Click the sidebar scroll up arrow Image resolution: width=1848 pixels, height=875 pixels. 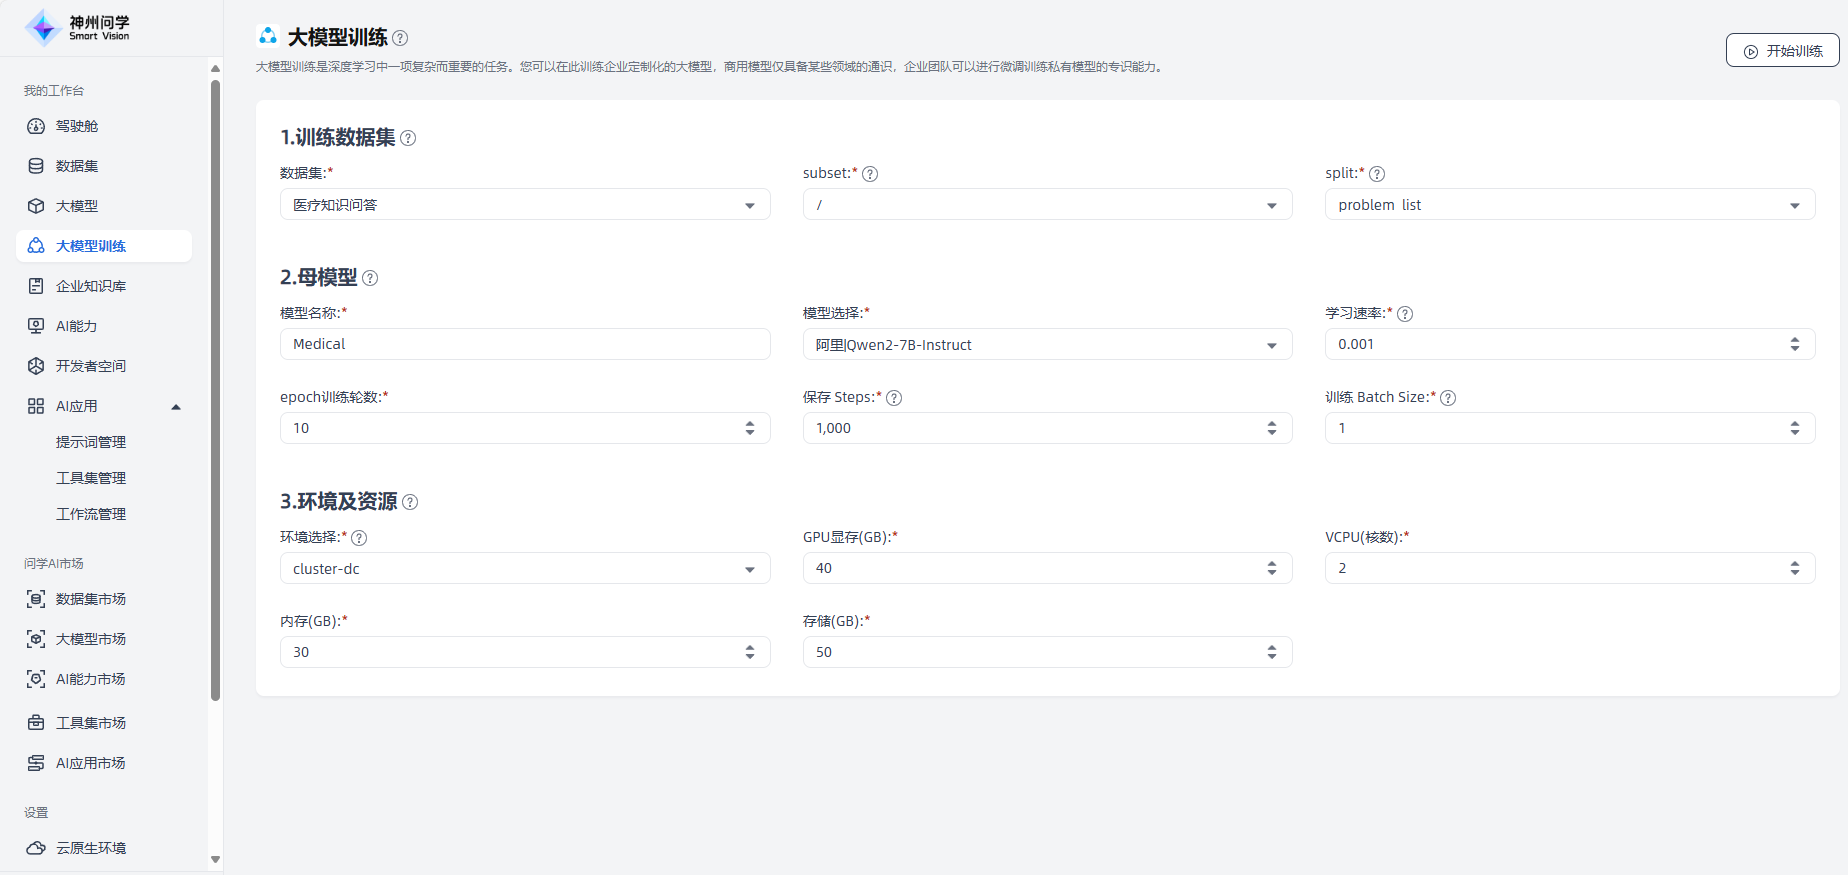[x=215, y=68]
